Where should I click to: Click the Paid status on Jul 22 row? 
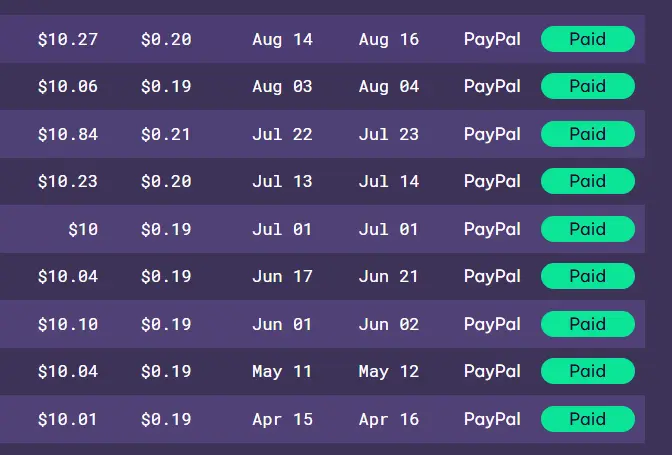point(588,134)
